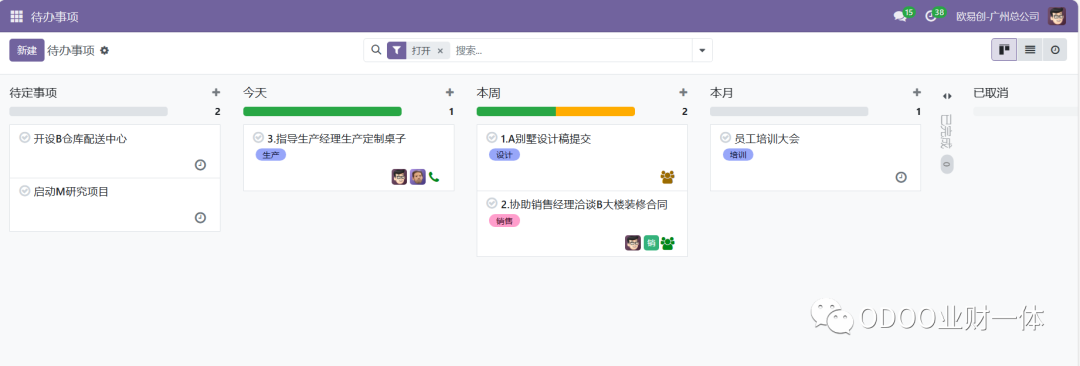Screen dimensions: 1080x366
Task: Mark 启动M研究项目 as done
Action: pyautogui.click(x=25, y=191)
